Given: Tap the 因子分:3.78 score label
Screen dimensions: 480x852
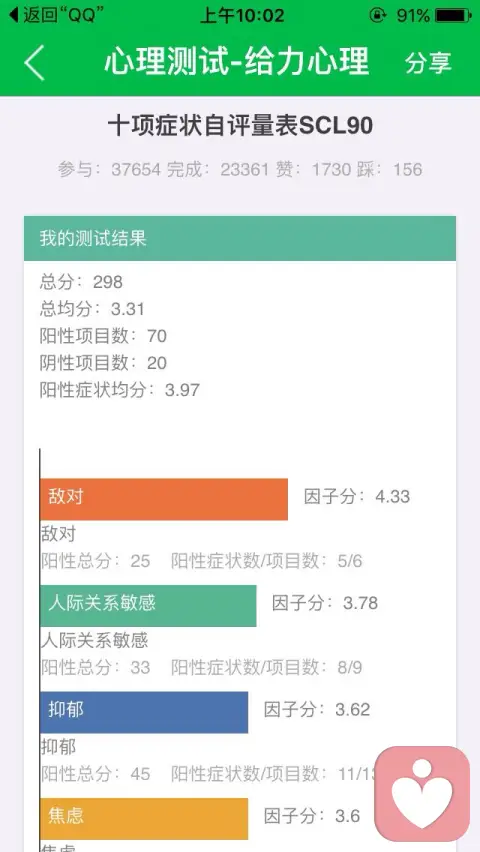Looking at the screenshot, I should (x=325, y=603).
